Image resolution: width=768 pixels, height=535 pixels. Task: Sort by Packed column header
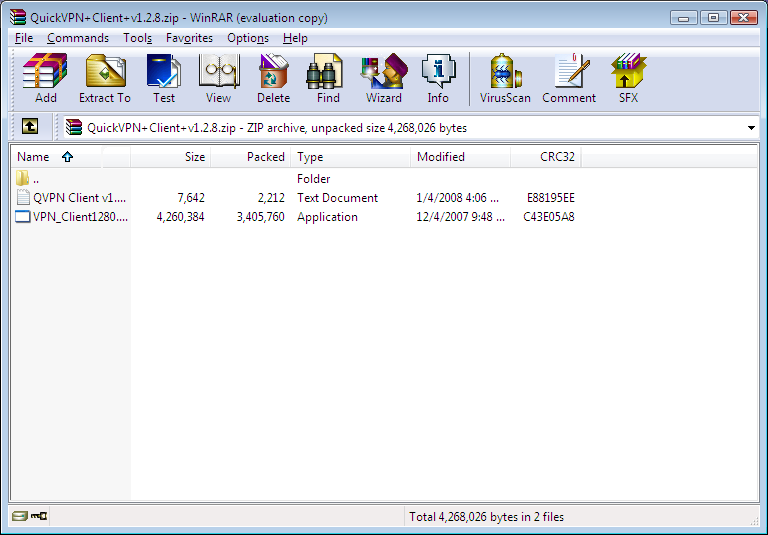[x=251, y=157]
